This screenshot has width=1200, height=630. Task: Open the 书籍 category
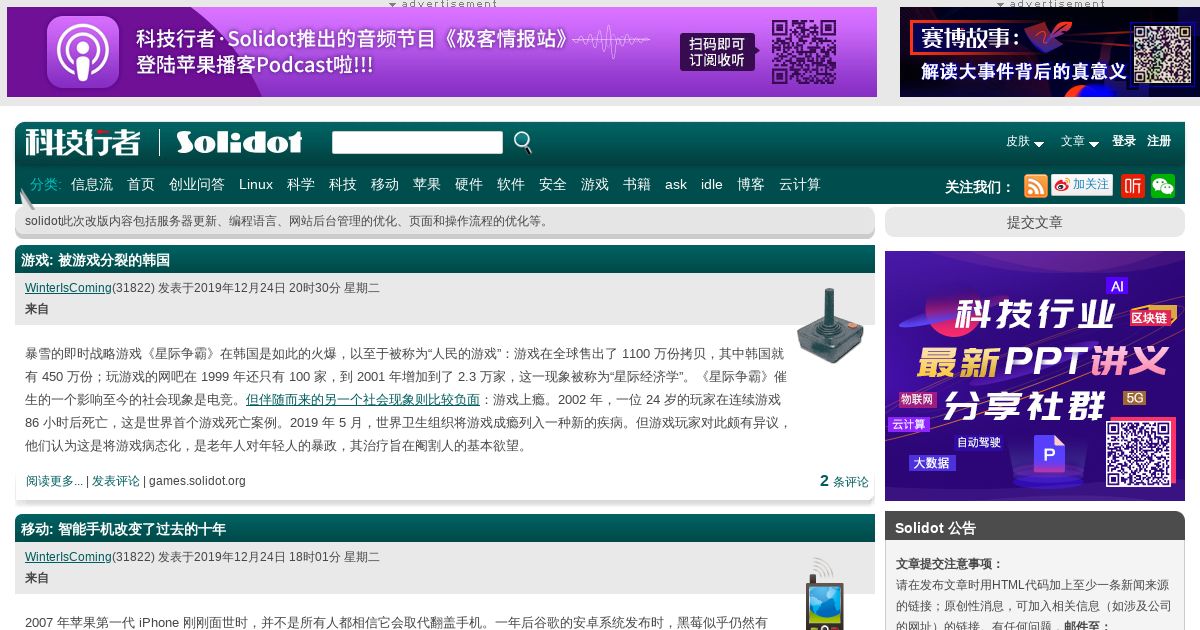(637, 184)
